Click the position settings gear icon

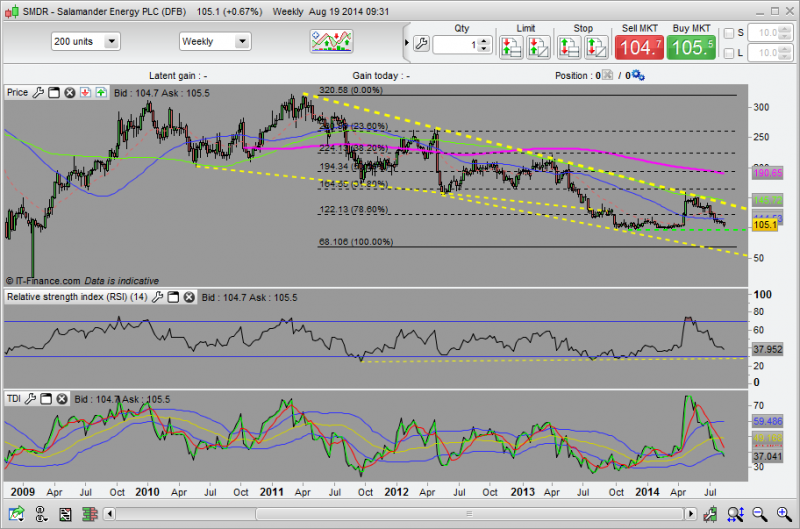click(x=638, y=75)
